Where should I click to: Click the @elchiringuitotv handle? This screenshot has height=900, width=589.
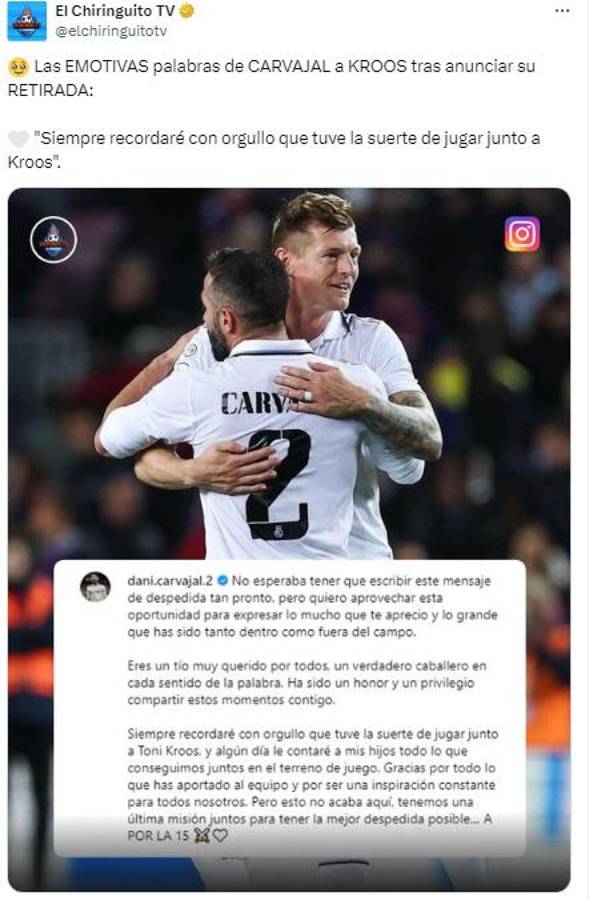tap(111, 31)
